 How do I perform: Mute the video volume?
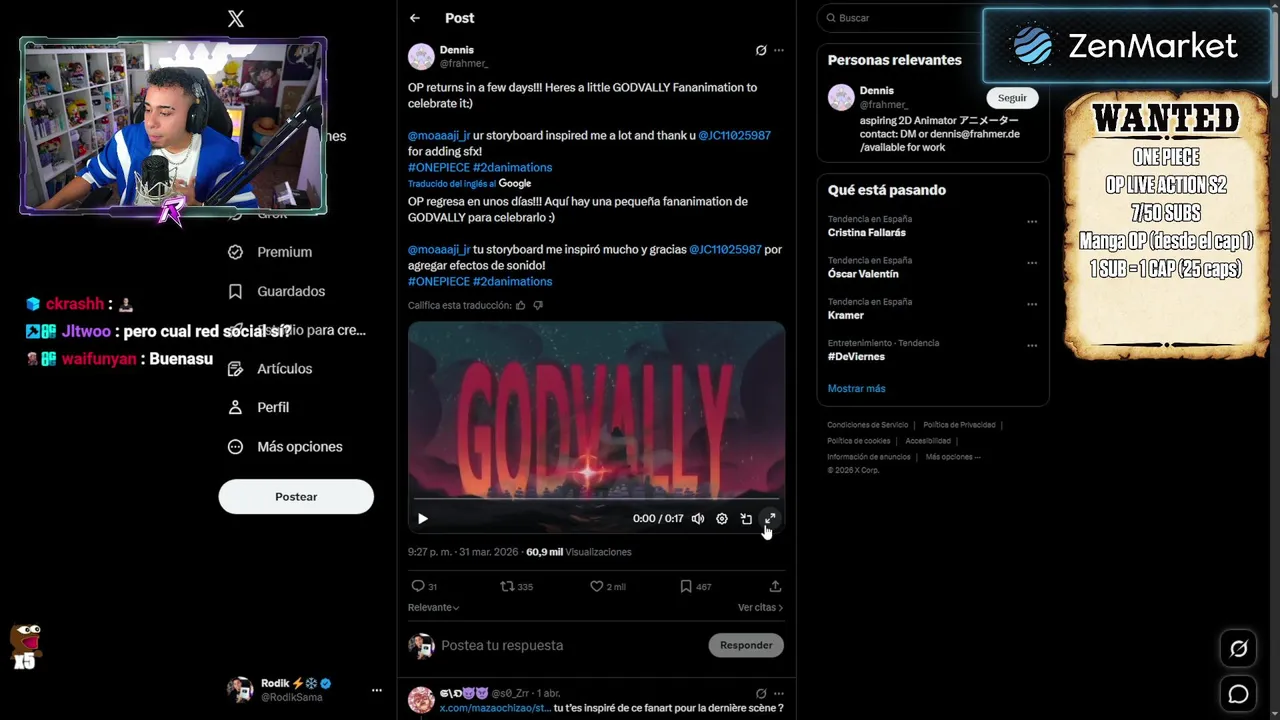698,519
